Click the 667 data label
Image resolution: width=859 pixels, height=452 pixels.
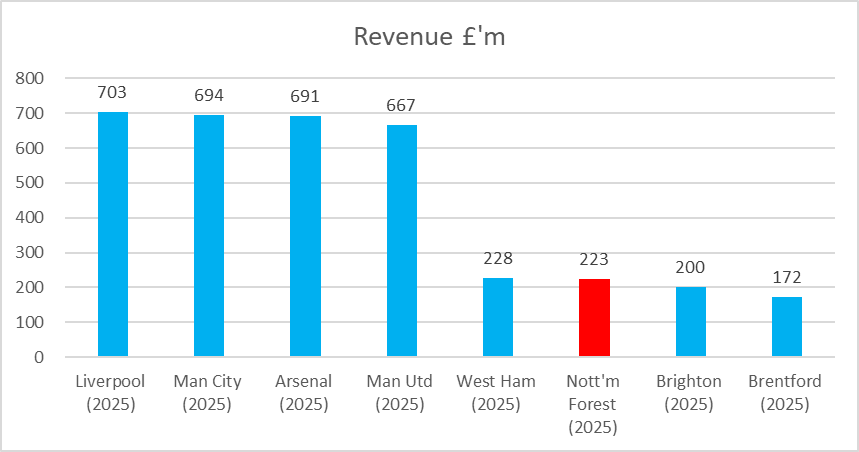(x=401, y=105)
